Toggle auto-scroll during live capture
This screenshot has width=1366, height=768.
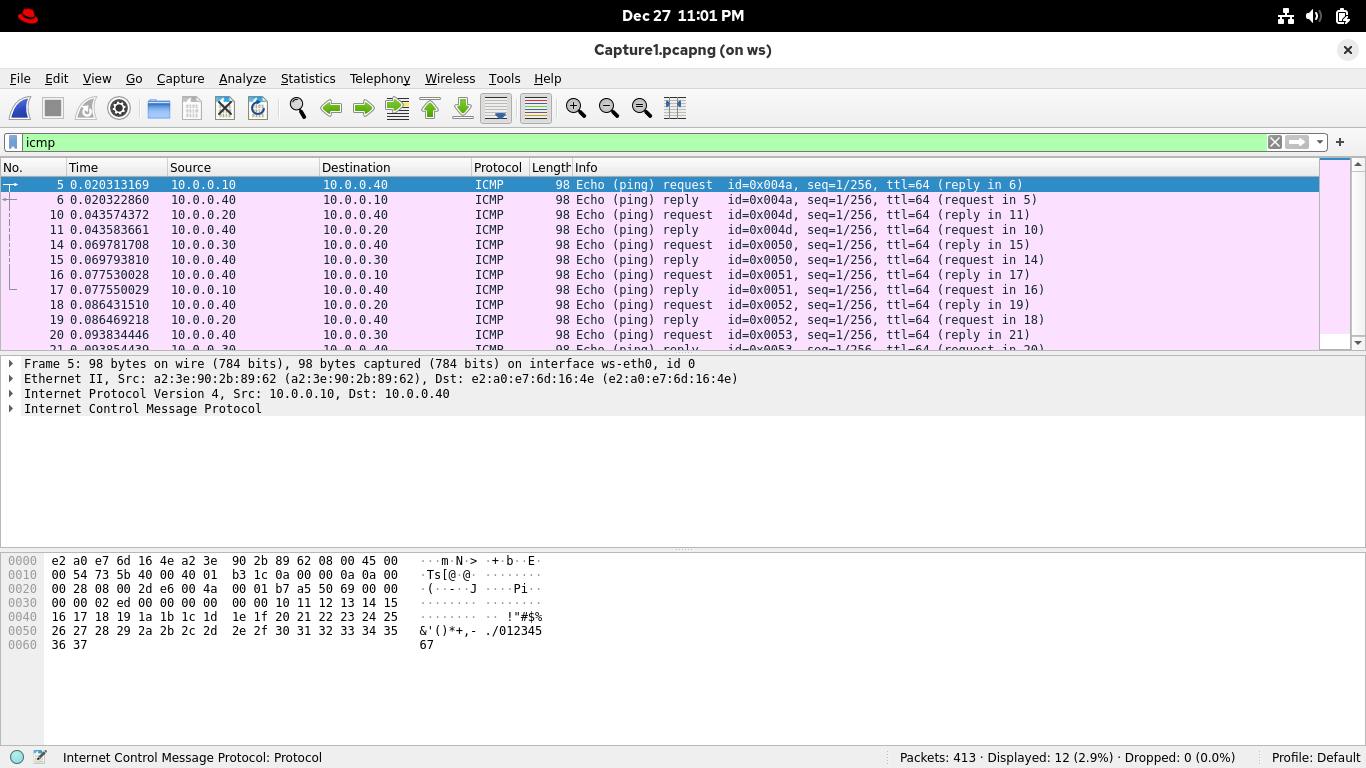point(496,108)
